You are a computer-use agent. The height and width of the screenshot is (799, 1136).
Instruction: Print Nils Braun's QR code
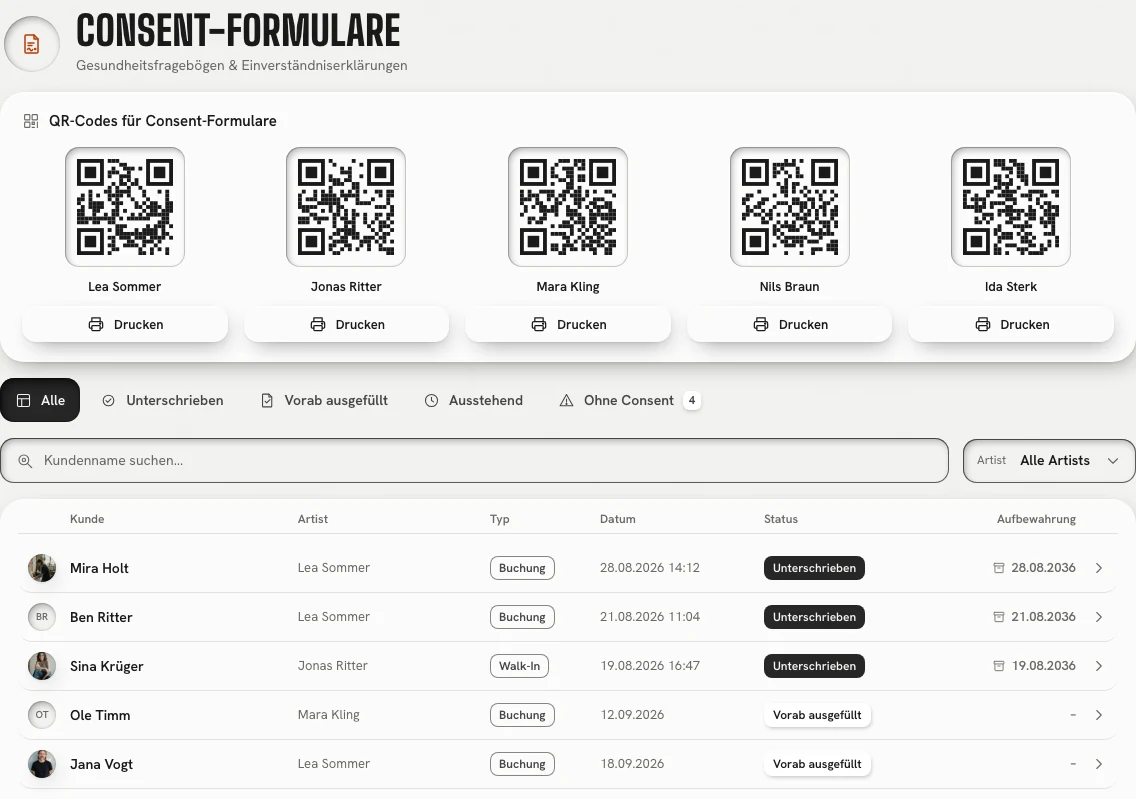pos(790,325)
